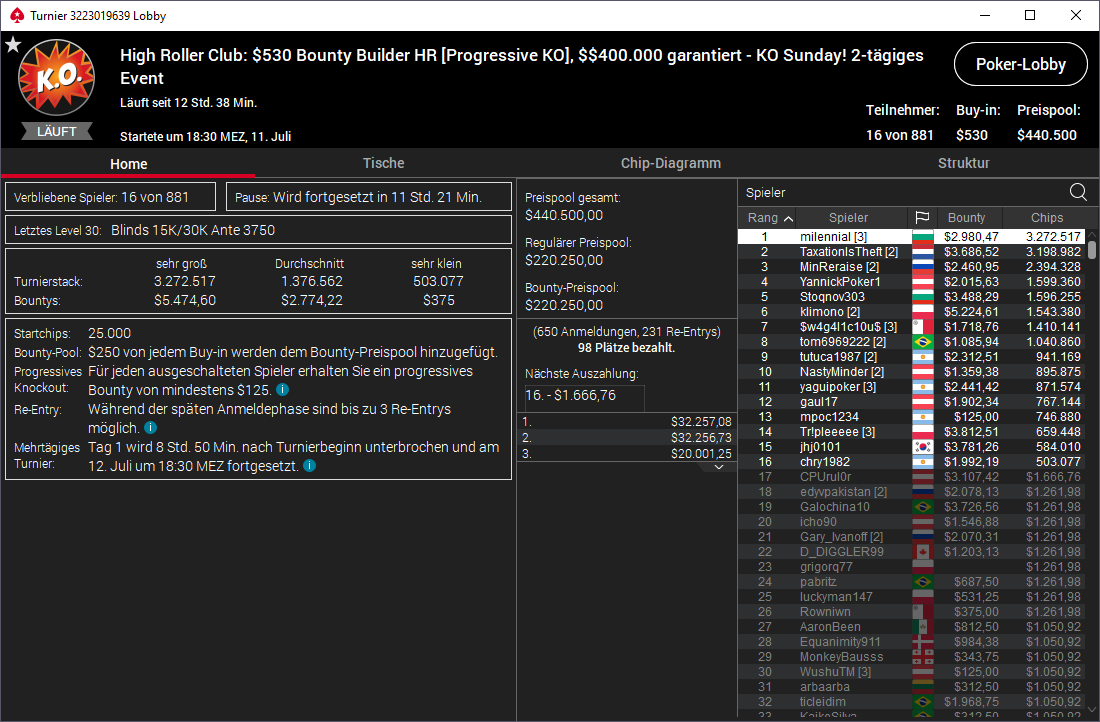Click second place payout $32.256,73
The width and height of the screenshot is (1100, 722).
[x=626, y=438]
